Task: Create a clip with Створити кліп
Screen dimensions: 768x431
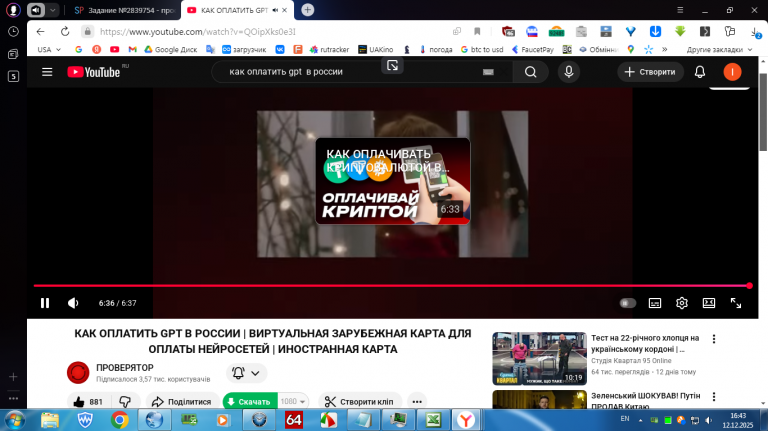Action: click(360, 402)
